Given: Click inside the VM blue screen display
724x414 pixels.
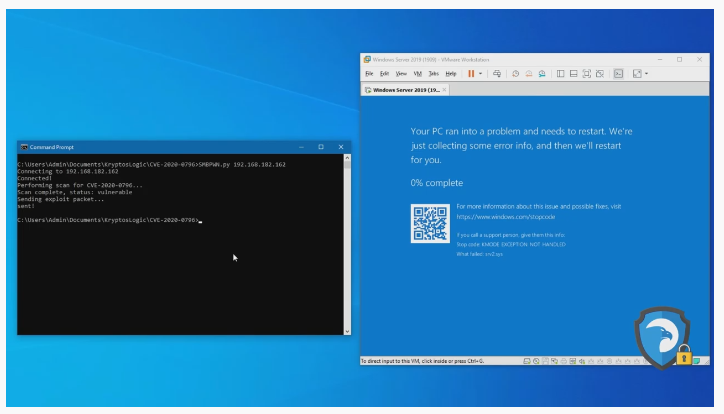Looking at the screenshot, I should (x=534, y=226).
